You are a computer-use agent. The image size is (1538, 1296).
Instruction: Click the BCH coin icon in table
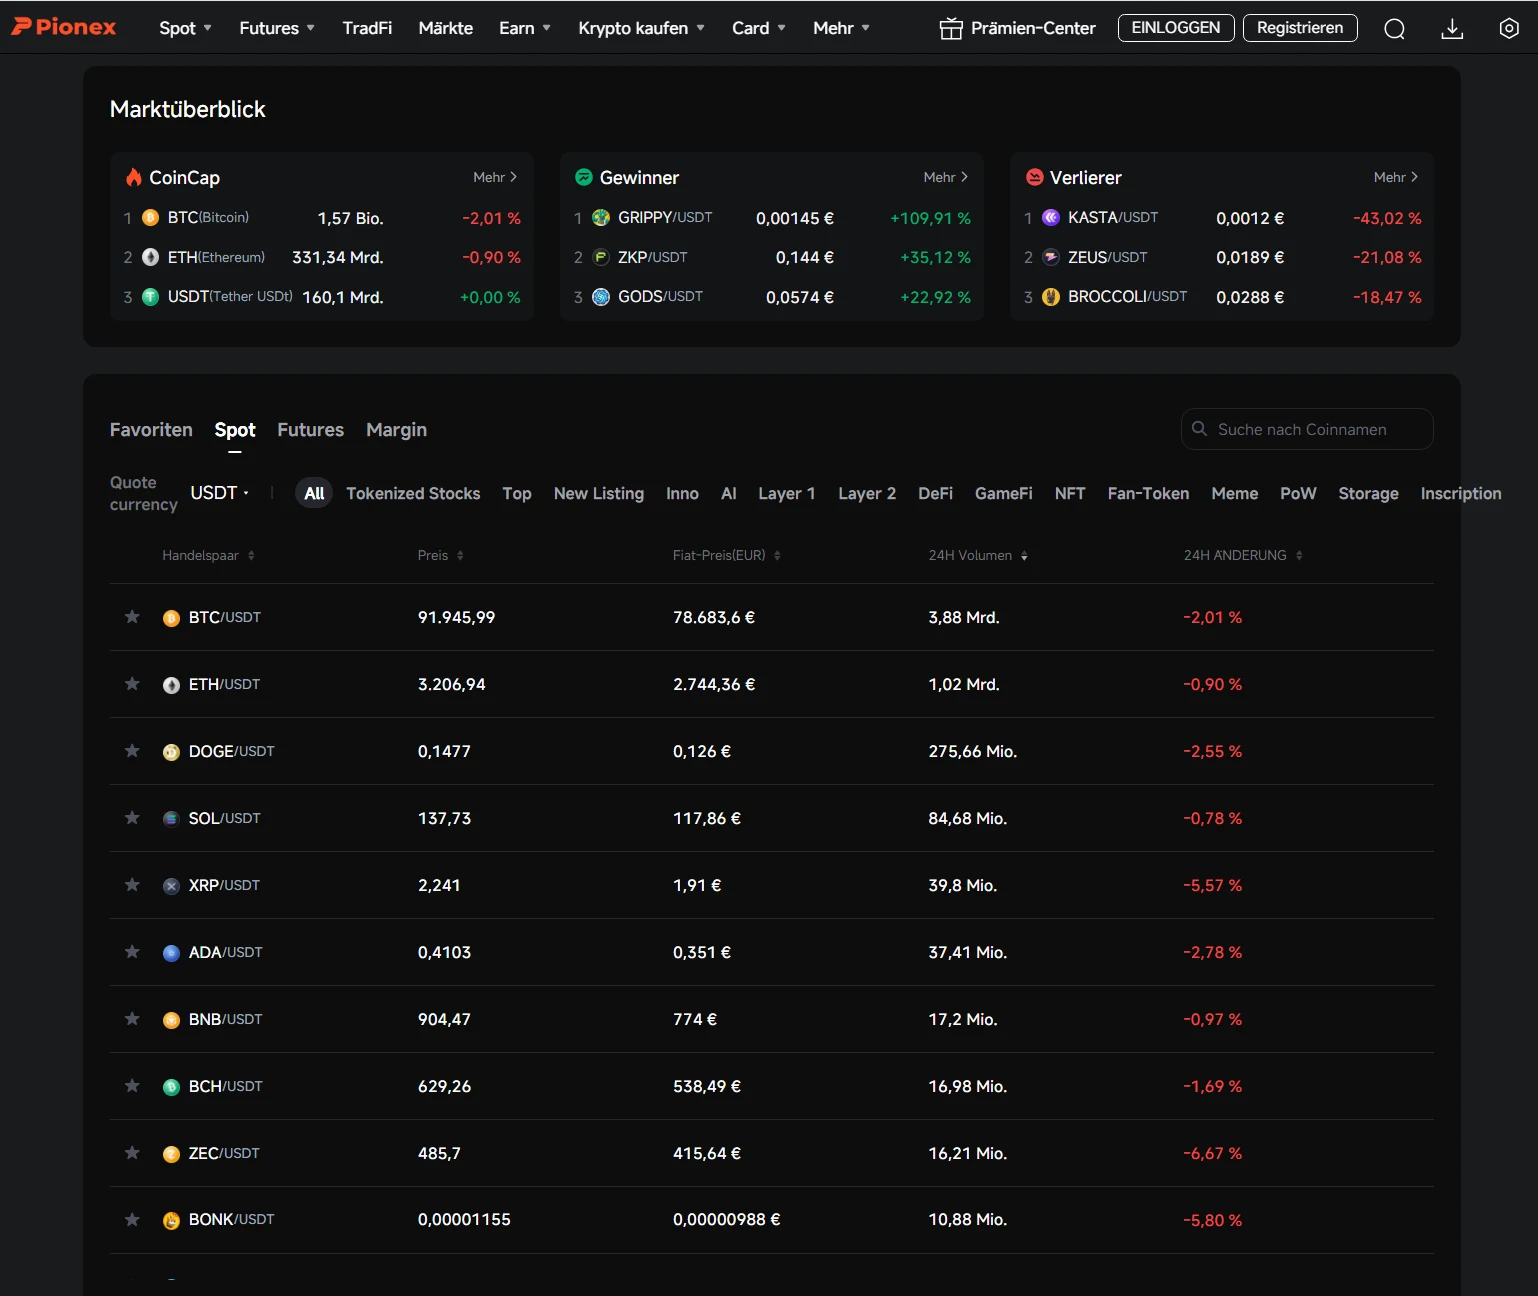coord(171,1087)
